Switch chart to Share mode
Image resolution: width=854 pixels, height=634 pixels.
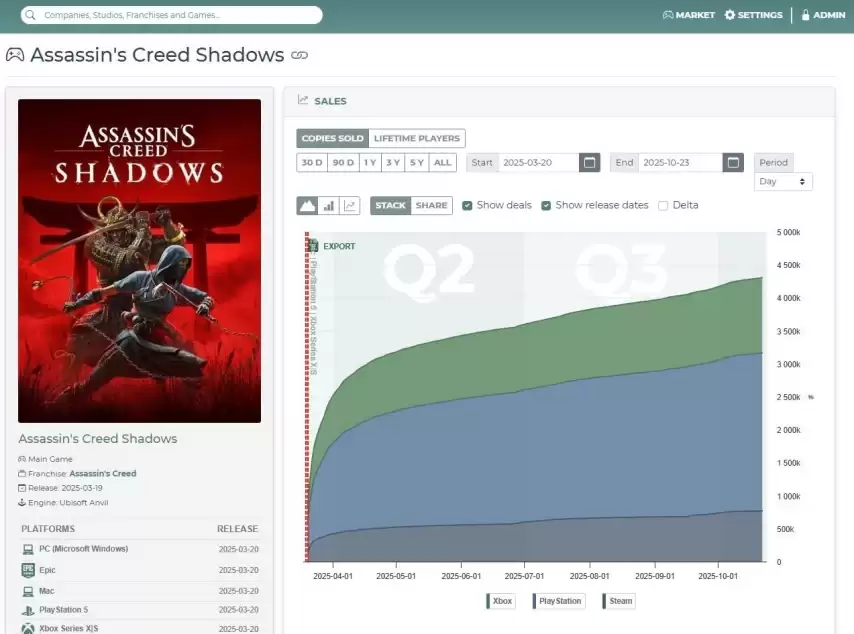431,205
